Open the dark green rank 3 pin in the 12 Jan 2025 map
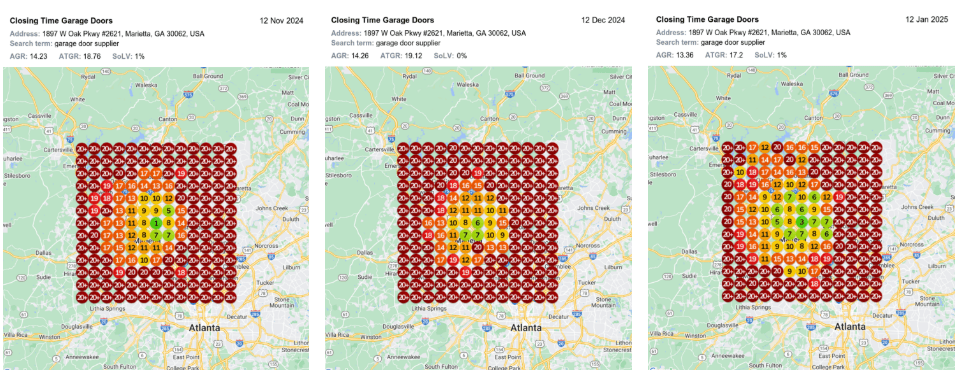Image resolution: width=959 pixels, height=374 pixels. click(x=802, y=222)
